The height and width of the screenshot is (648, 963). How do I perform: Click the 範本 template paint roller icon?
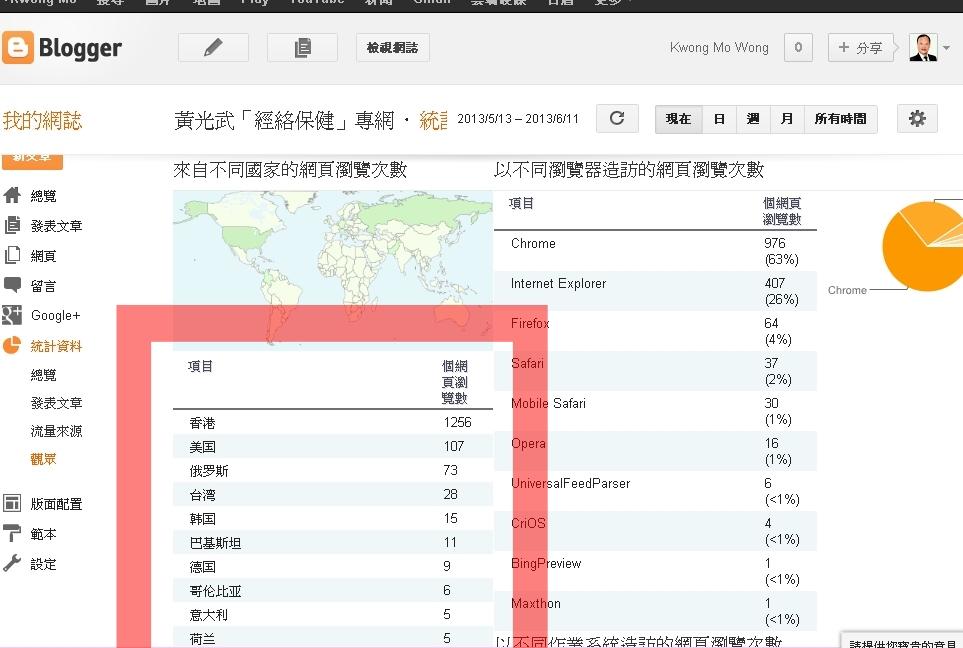(12, 533)
